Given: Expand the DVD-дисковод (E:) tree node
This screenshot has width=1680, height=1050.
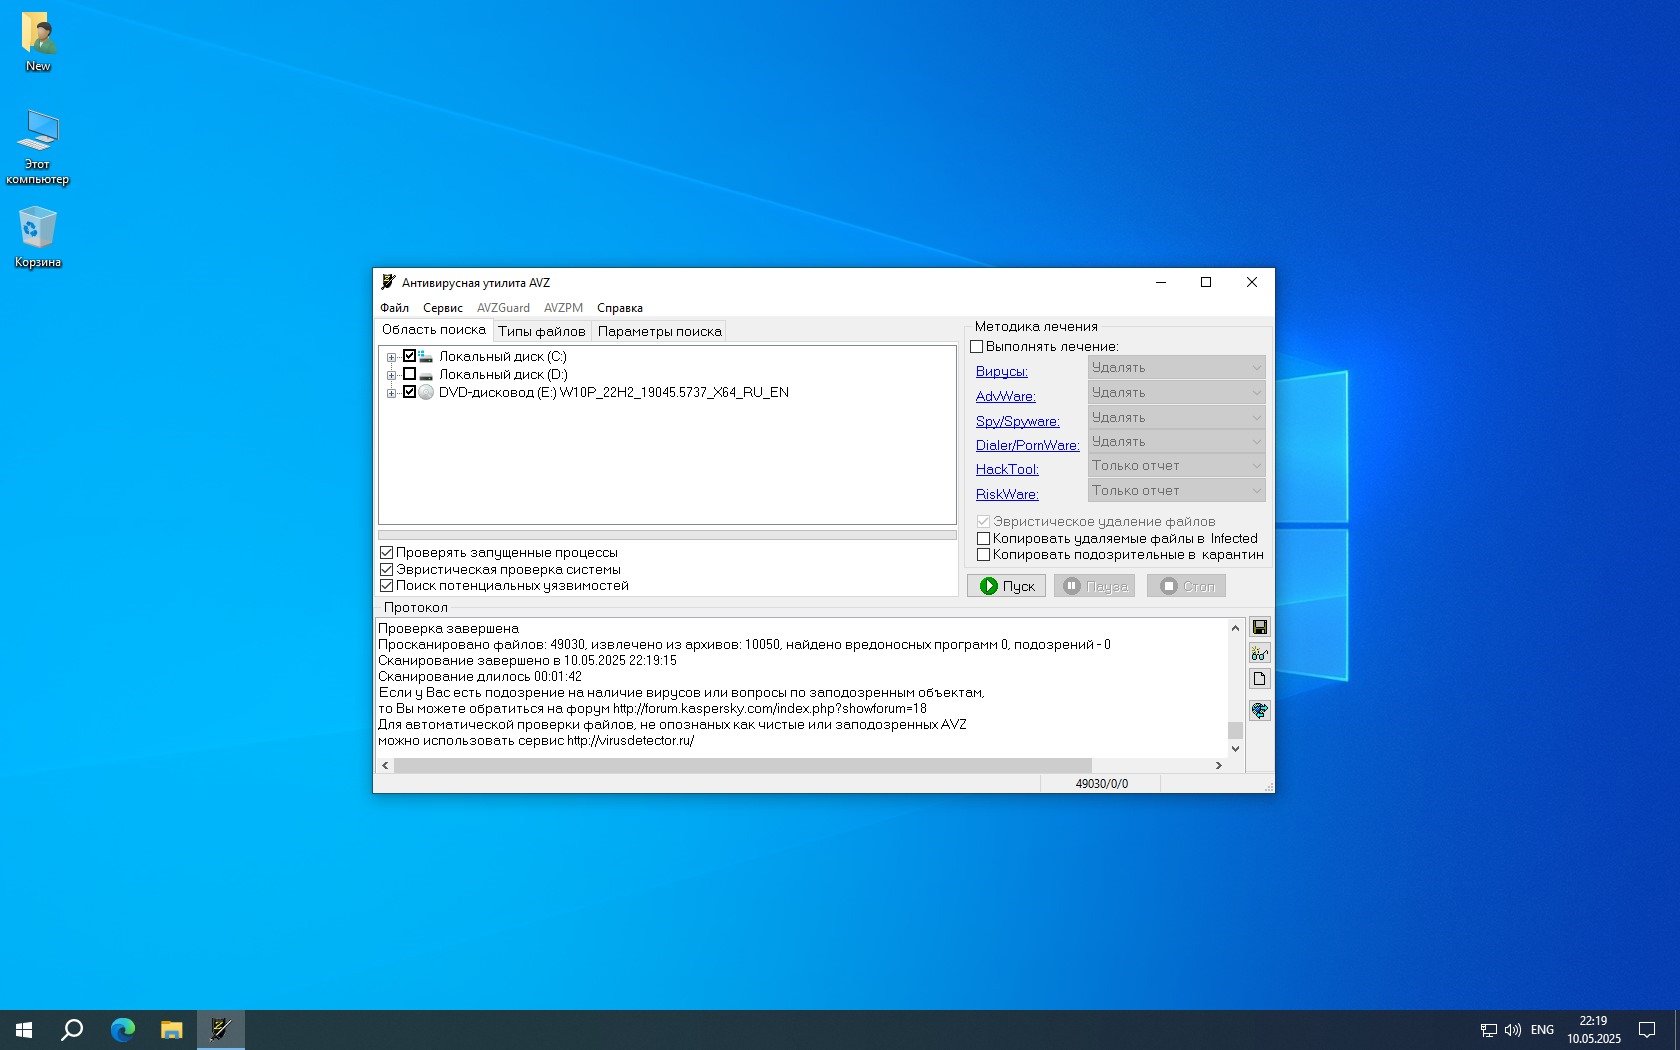Looking at the screenshot, I should [391, 393].
